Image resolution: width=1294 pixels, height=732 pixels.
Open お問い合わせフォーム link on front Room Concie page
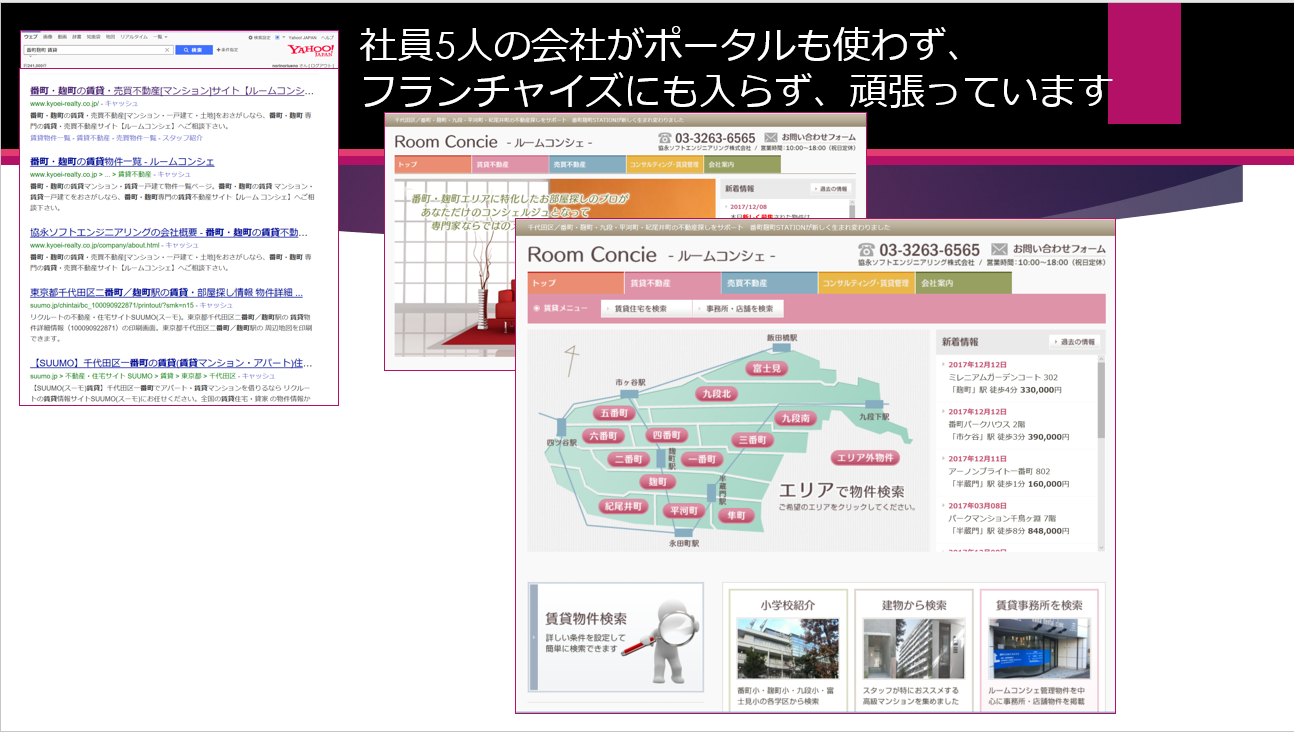[x=1059, y=249]
